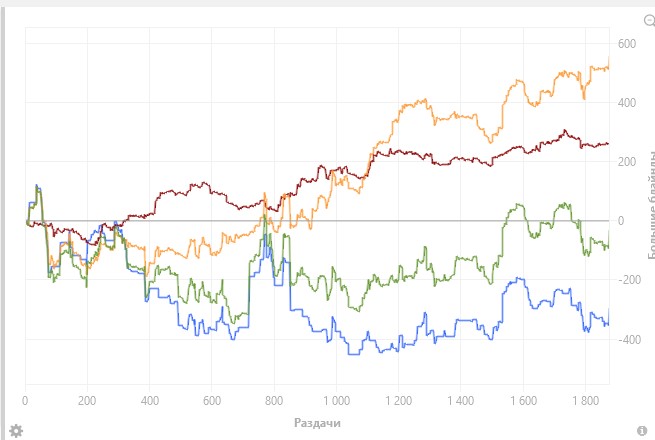Click the 1 400 label on x-axis
Screen dimensions: 655x440
click(x=461, y=401)
